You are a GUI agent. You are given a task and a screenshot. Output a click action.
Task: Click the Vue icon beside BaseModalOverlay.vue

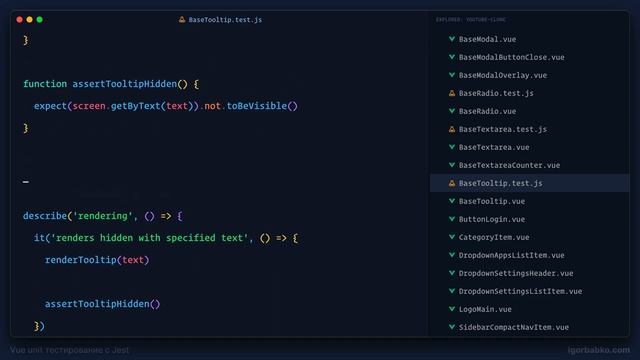coord(452,75)
